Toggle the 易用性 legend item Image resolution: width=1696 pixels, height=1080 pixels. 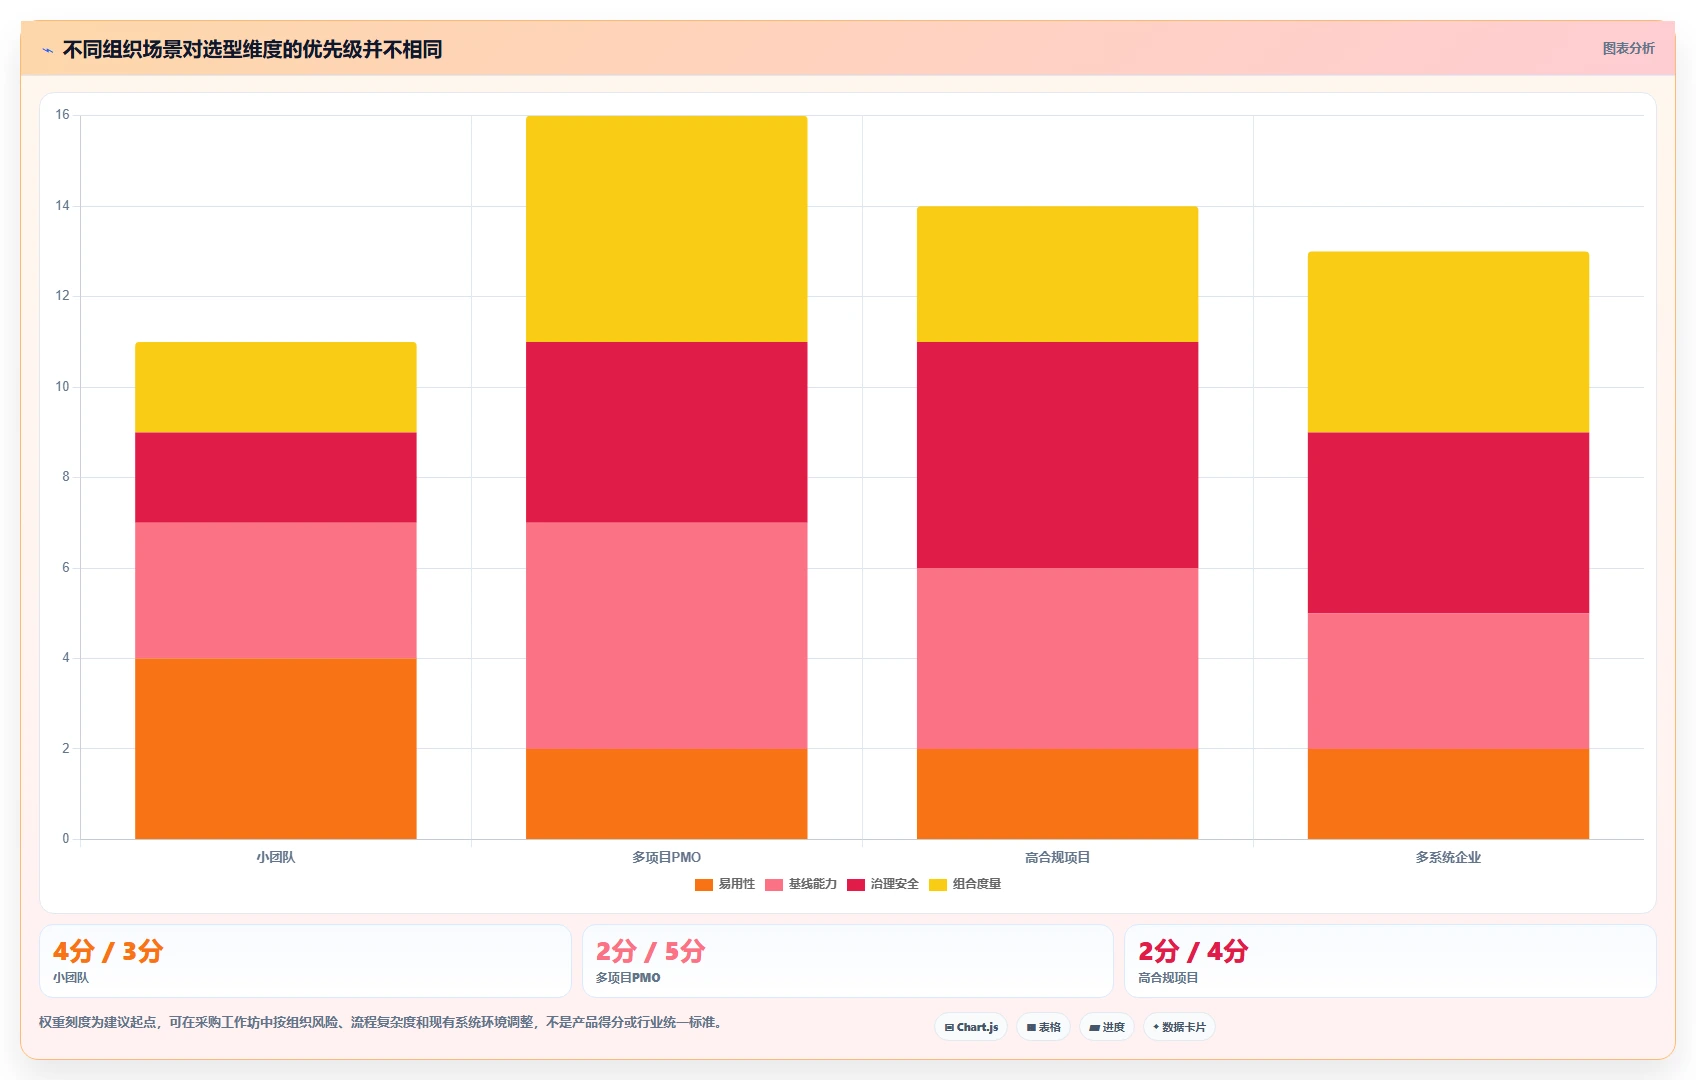pos(725,884)
